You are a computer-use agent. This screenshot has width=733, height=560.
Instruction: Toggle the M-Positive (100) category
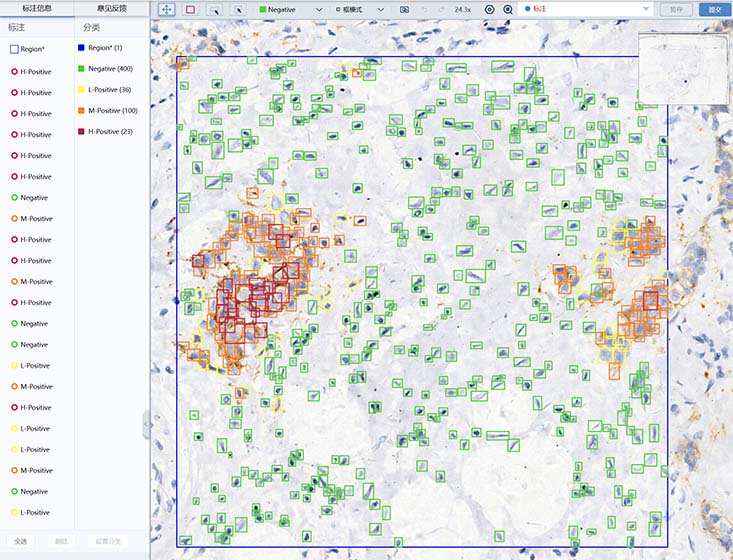click(112, 111)
